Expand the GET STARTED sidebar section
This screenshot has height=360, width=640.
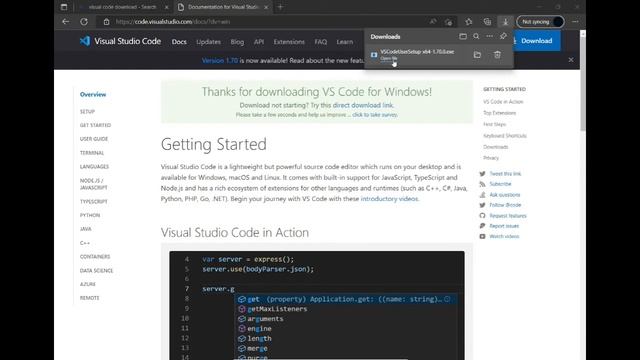click(95, 125)
